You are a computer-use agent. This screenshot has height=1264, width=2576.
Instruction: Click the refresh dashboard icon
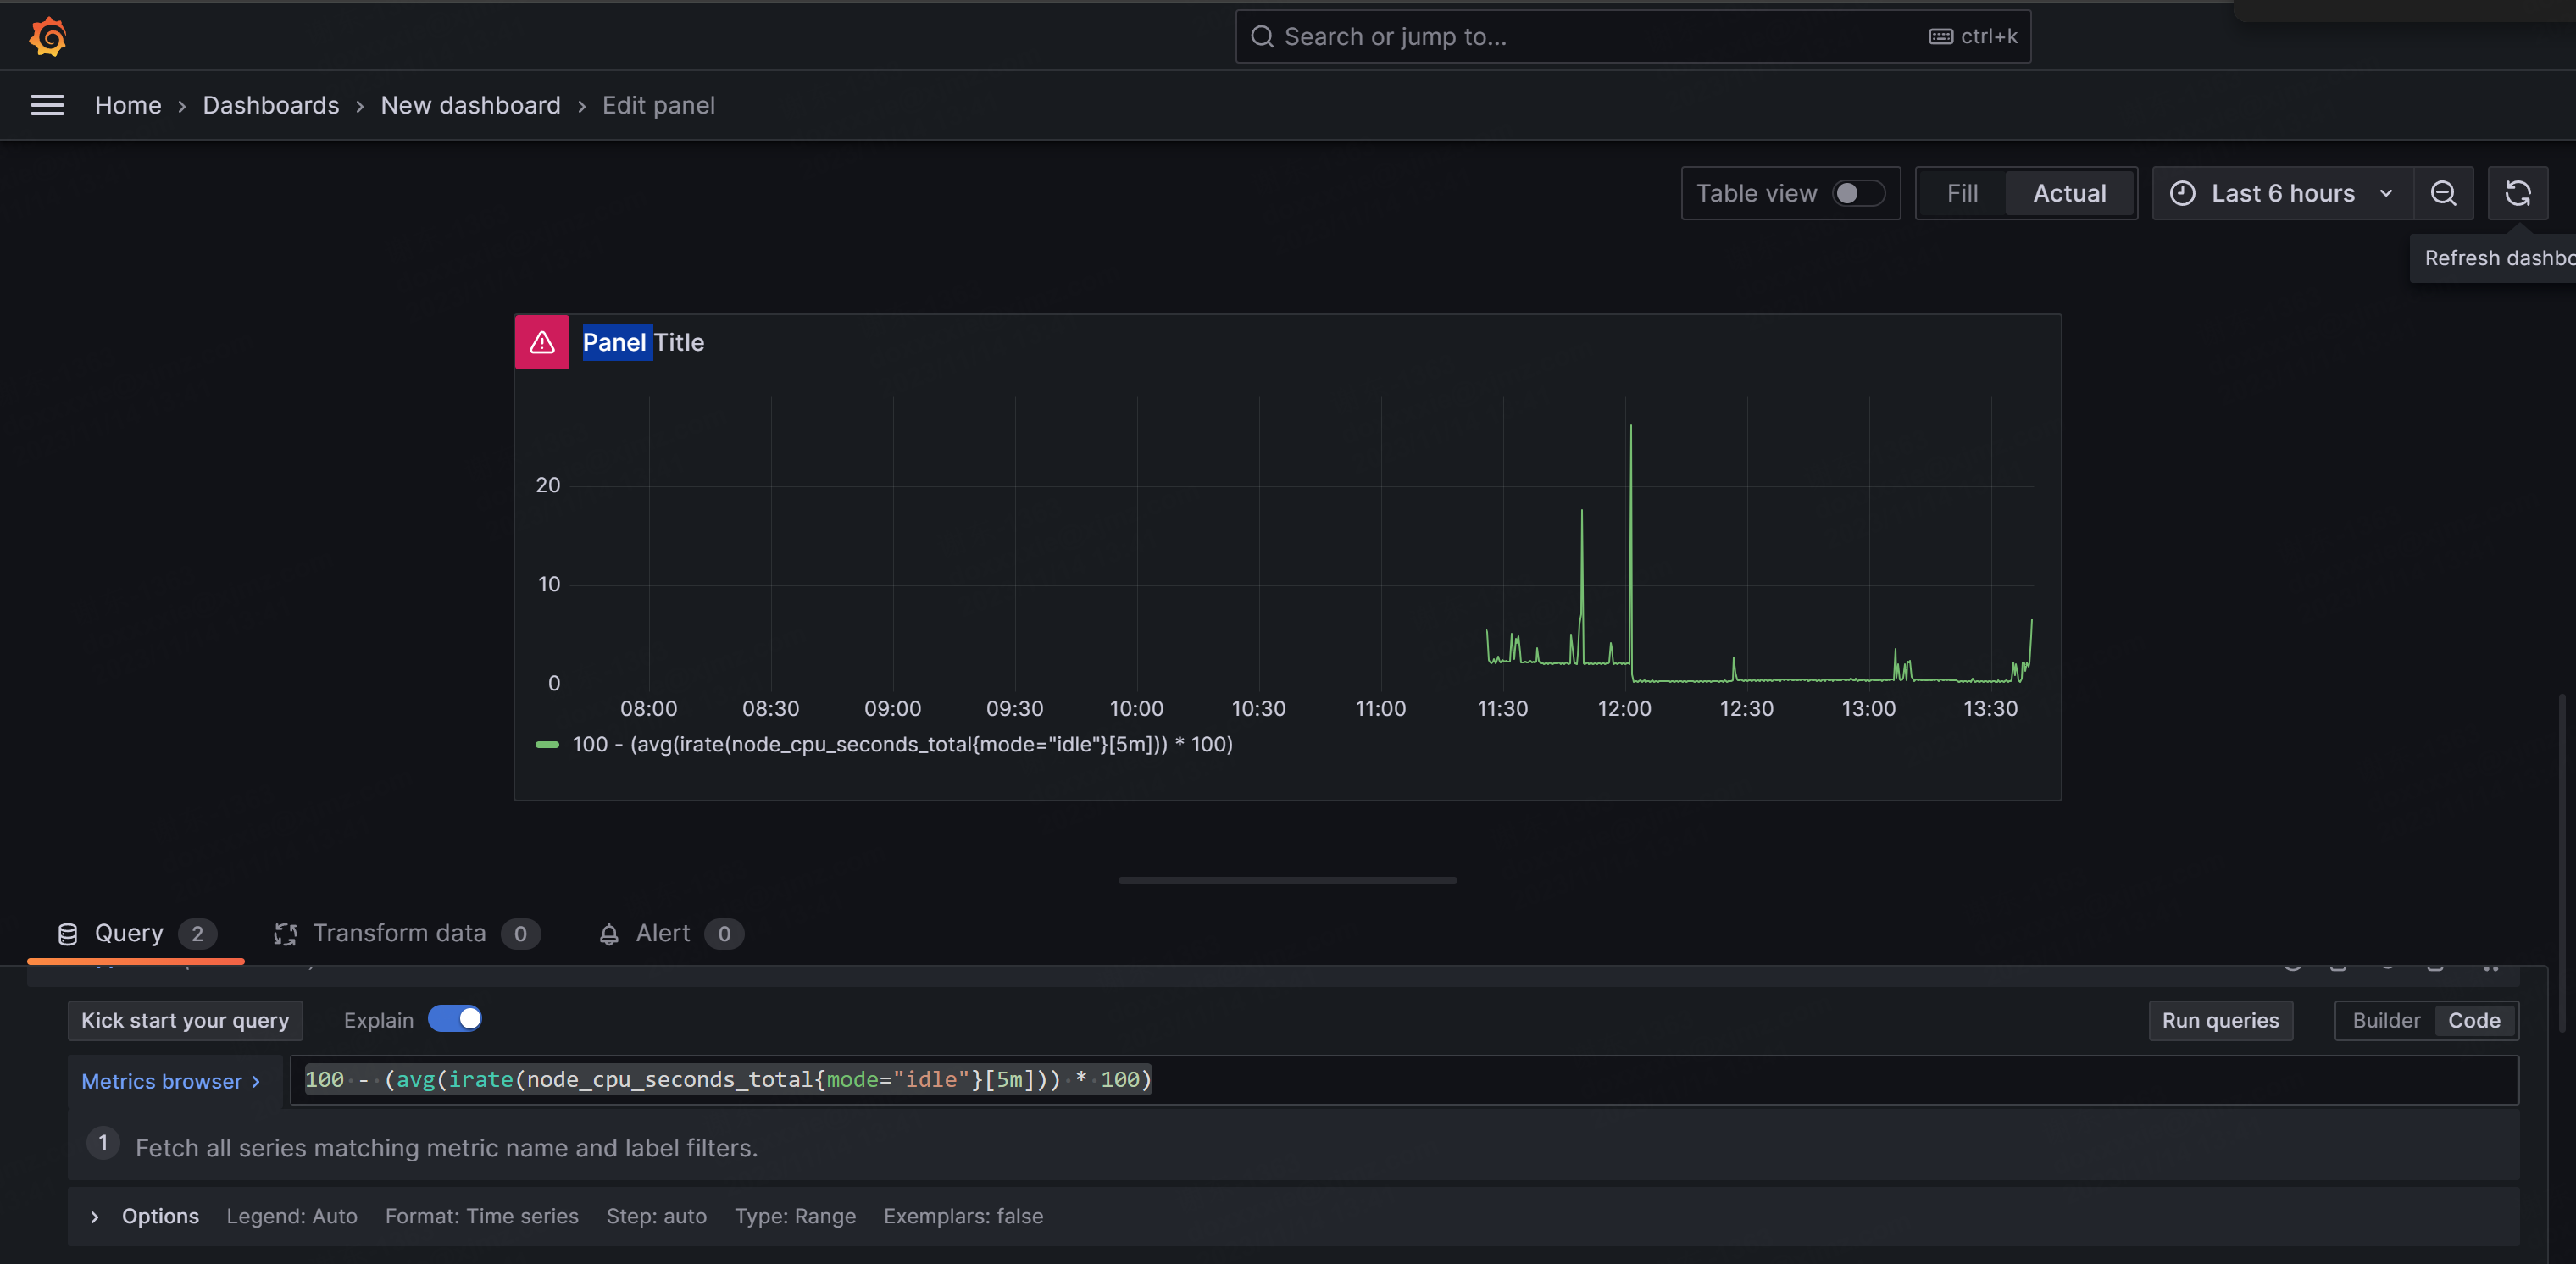pyautogui.click(x=2517, y=193)
